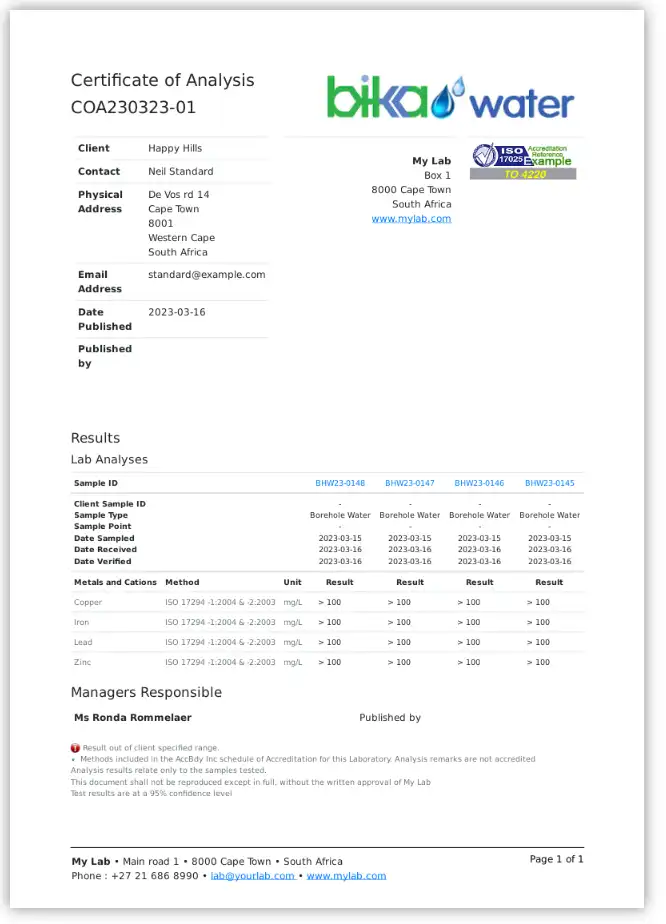666x924 pixels.
Task: Select Borehole Water under BHW23-0145
Action: (549, 515)
